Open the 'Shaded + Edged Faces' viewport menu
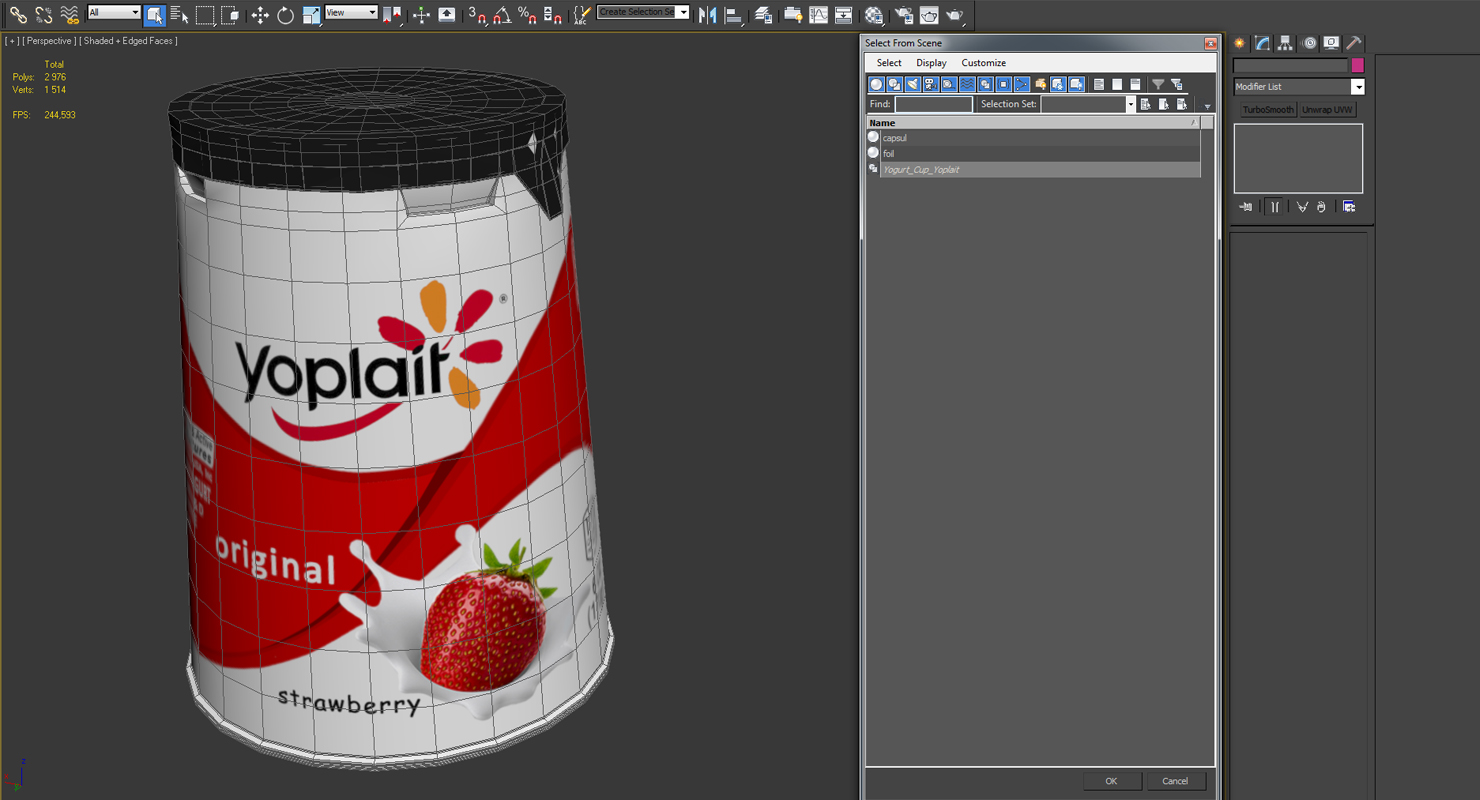This screenshot has height=800, width=1480. pyautogui.click(x=129, y=41)
